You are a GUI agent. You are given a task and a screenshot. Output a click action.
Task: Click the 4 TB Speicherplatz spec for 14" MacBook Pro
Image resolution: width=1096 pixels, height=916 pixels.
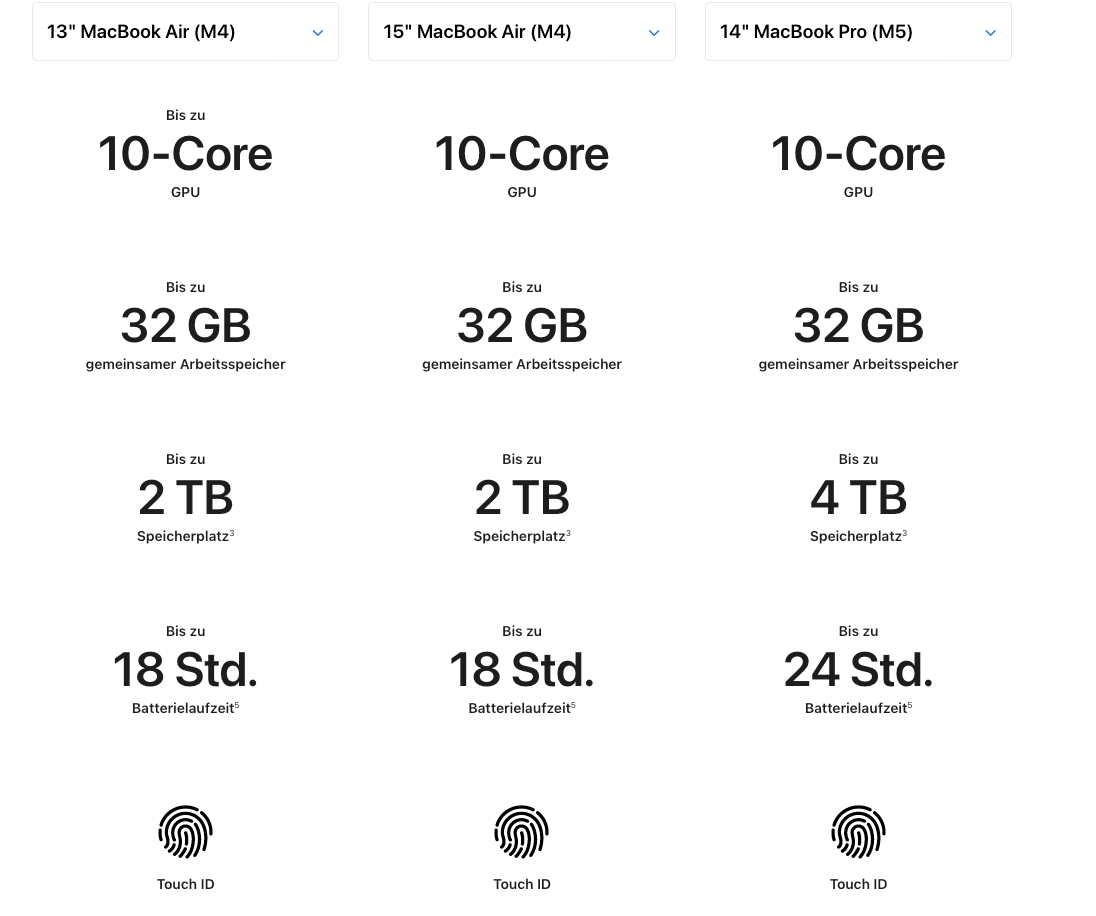point(858,498)
